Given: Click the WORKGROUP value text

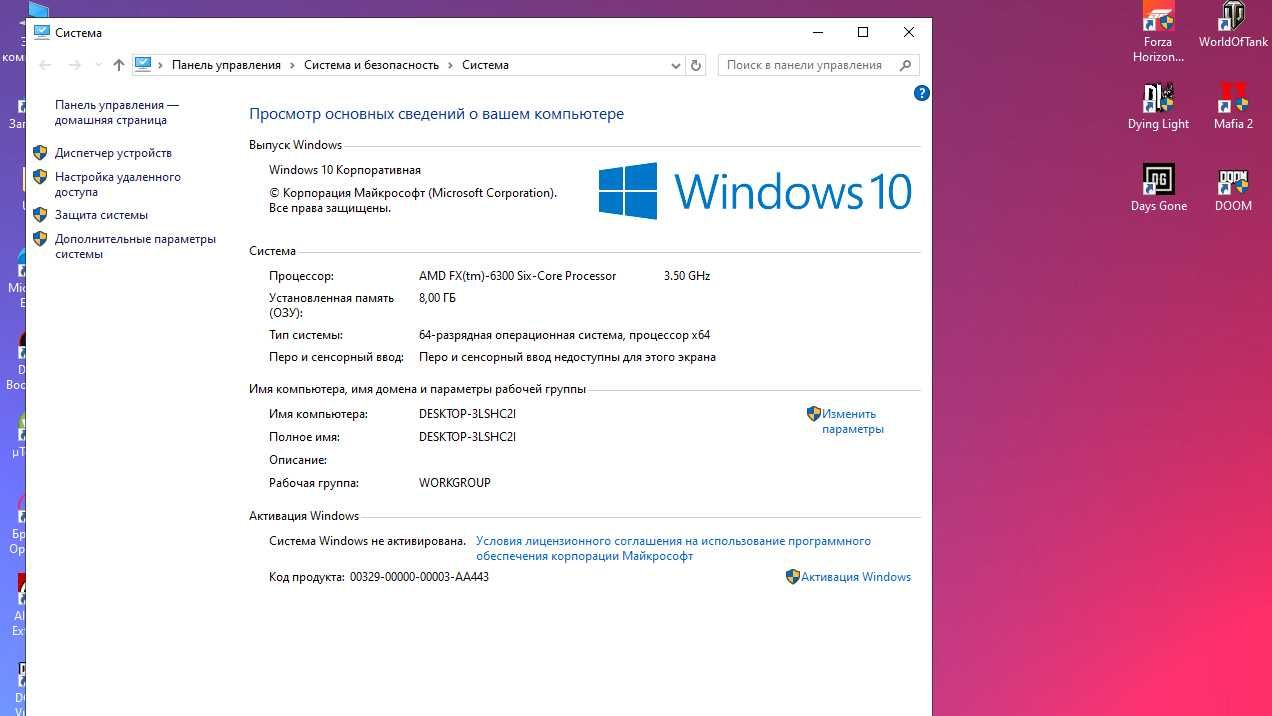Looking at the screenshot, I should coord(455,483).
